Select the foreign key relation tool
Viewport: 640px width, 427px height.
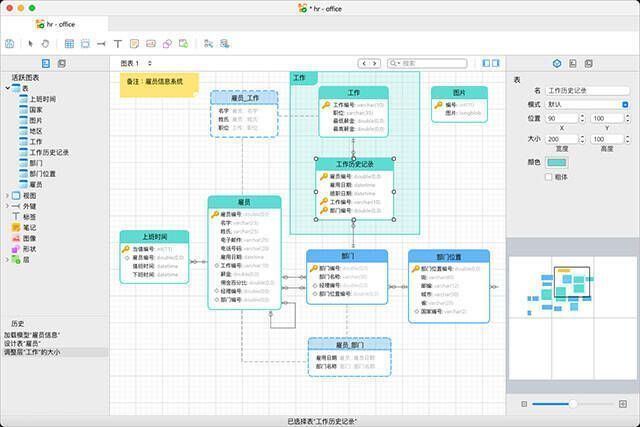[101, 44]
